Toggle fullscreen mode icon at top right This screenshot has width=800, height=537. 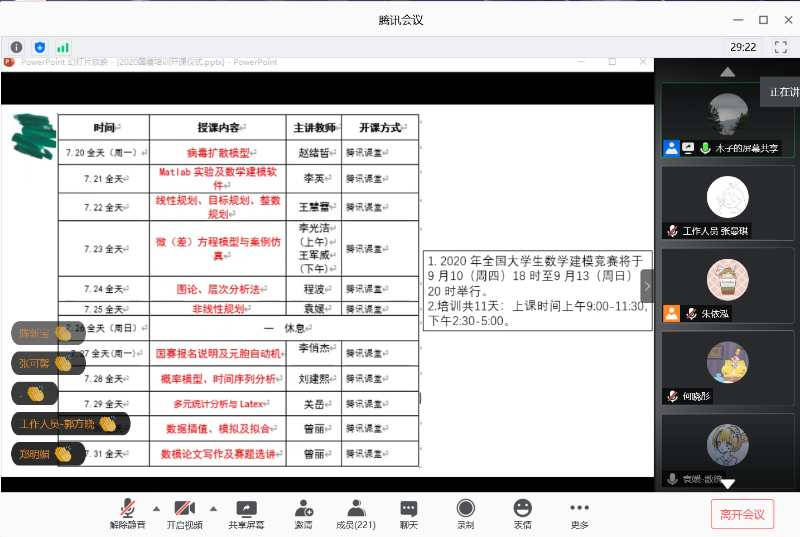pyautogui.click(x=780, y=47)
